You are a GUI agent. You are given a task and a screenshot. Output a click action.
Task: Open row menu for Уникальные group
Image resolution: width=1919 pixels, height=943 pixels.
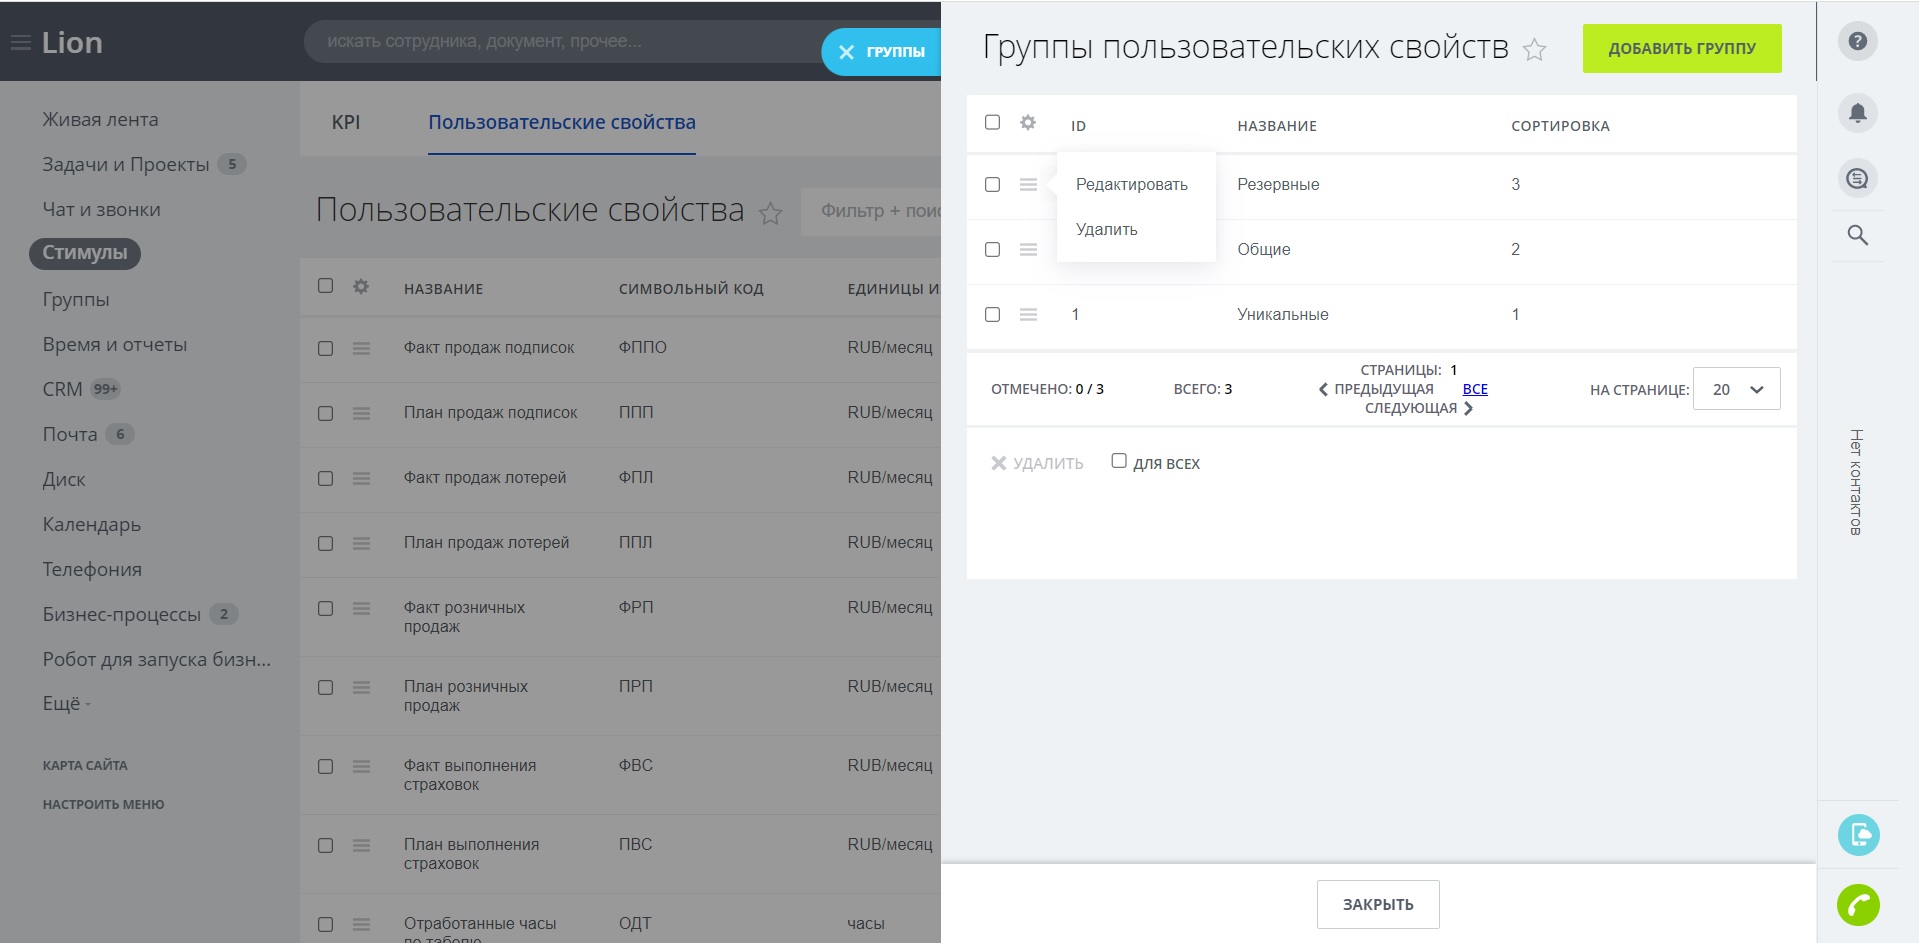(1027, 315)
